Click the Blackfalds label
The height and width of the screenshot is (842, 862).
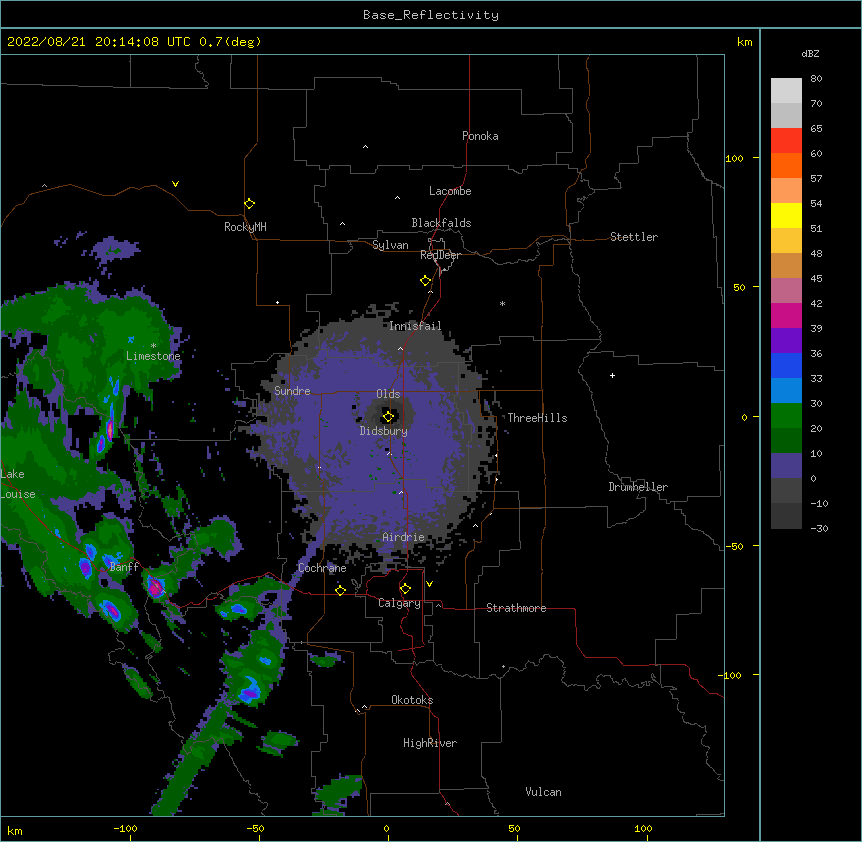coord(441,223)
